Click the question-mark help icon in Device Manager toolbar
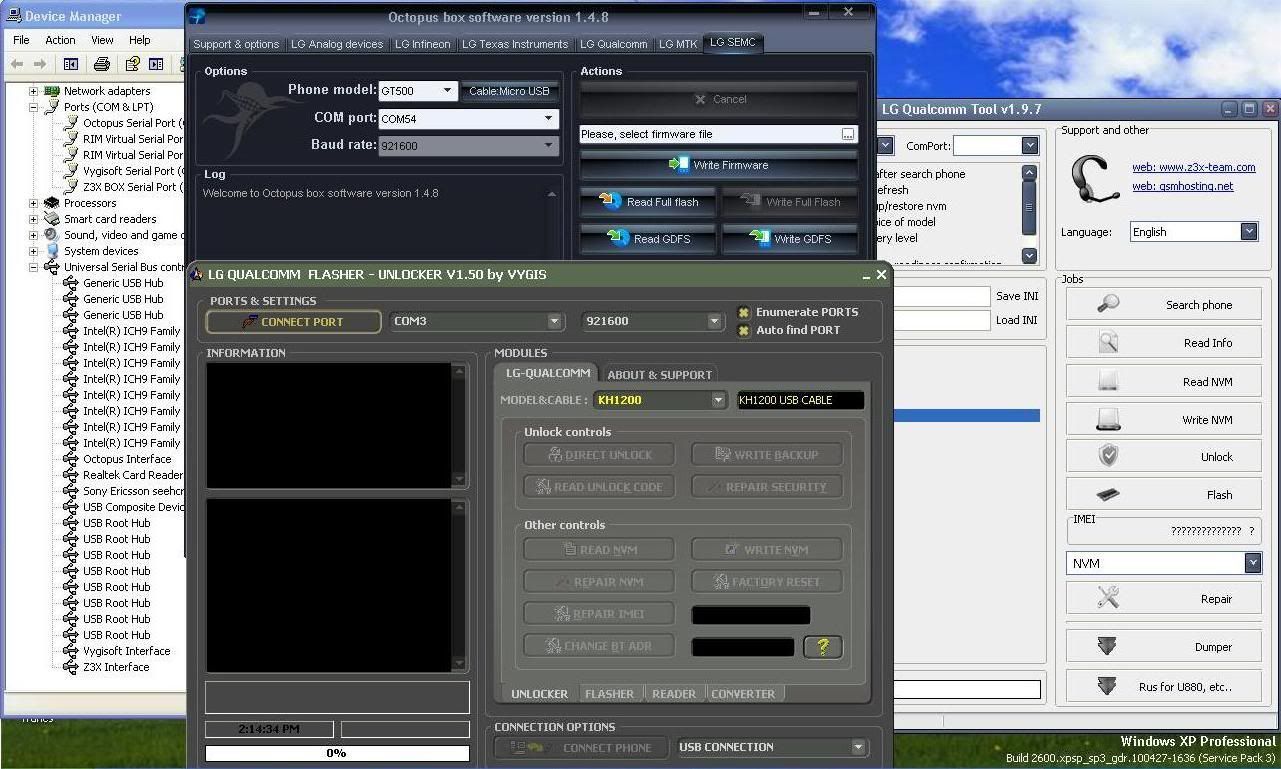The image size is (1281, 769). (x=132, y=64)
